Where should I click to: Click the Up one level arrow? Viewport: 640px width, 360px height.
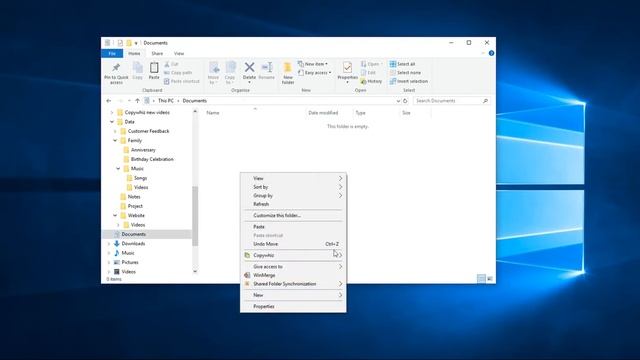click(x=137, y=101)
